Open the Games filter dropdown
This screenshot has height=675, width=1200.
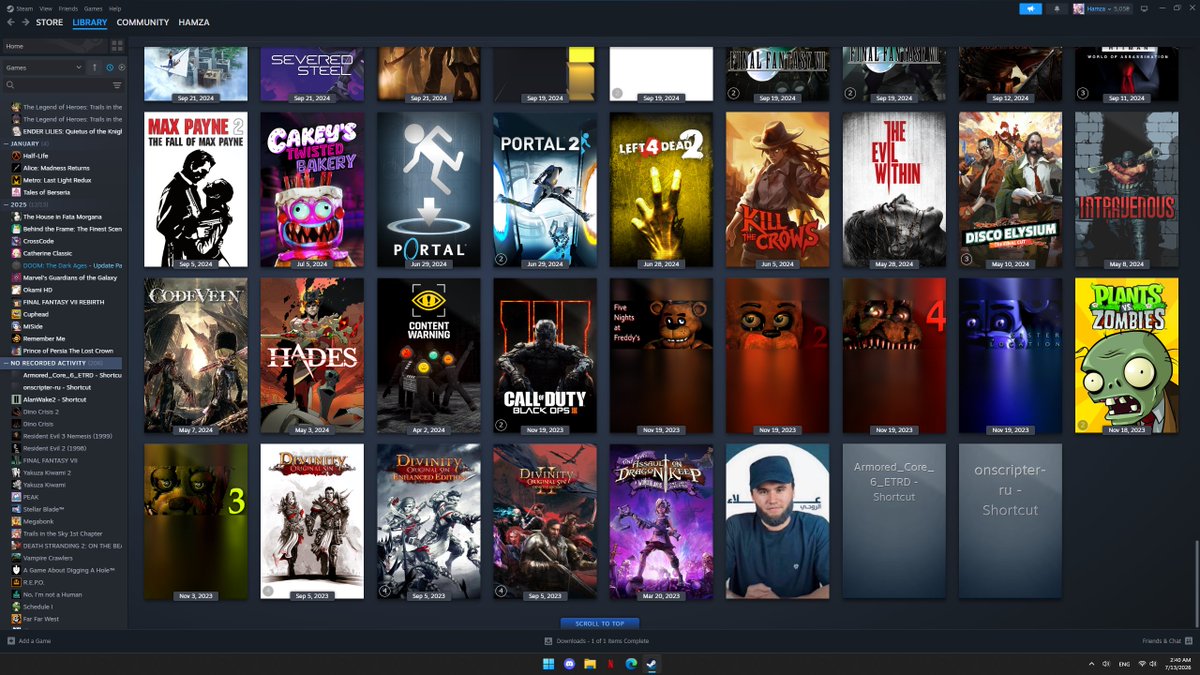click(x=44, y=67)
